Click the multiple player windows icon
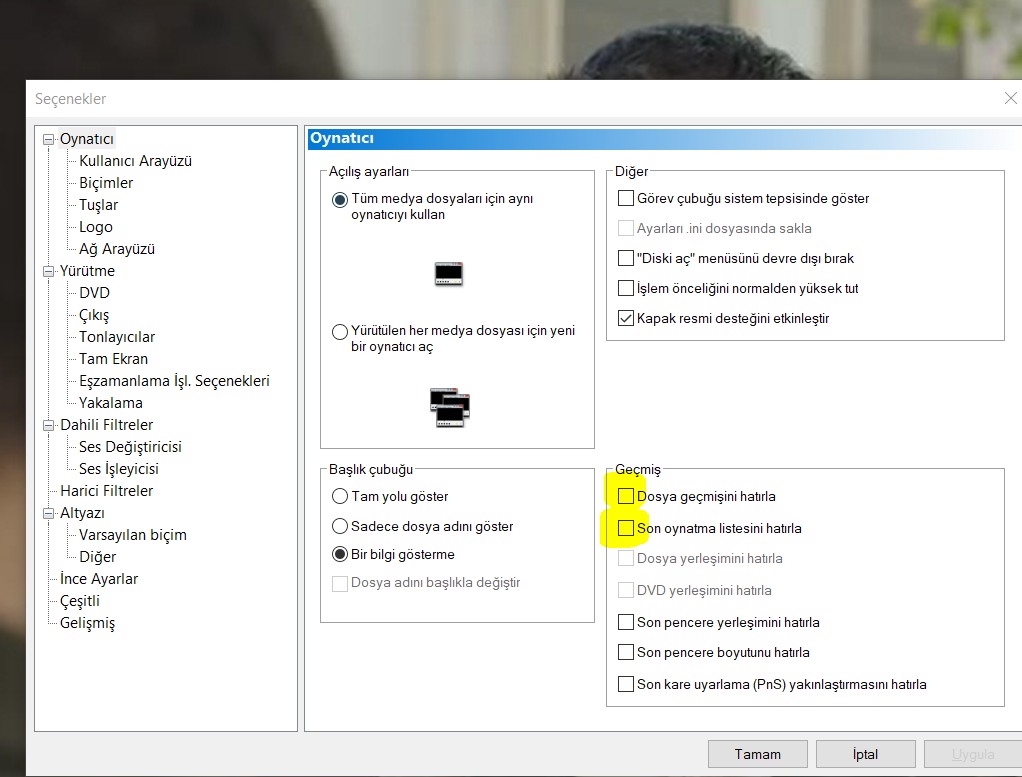Viewport: 1022px width, 777px height. tap(450, 407)
